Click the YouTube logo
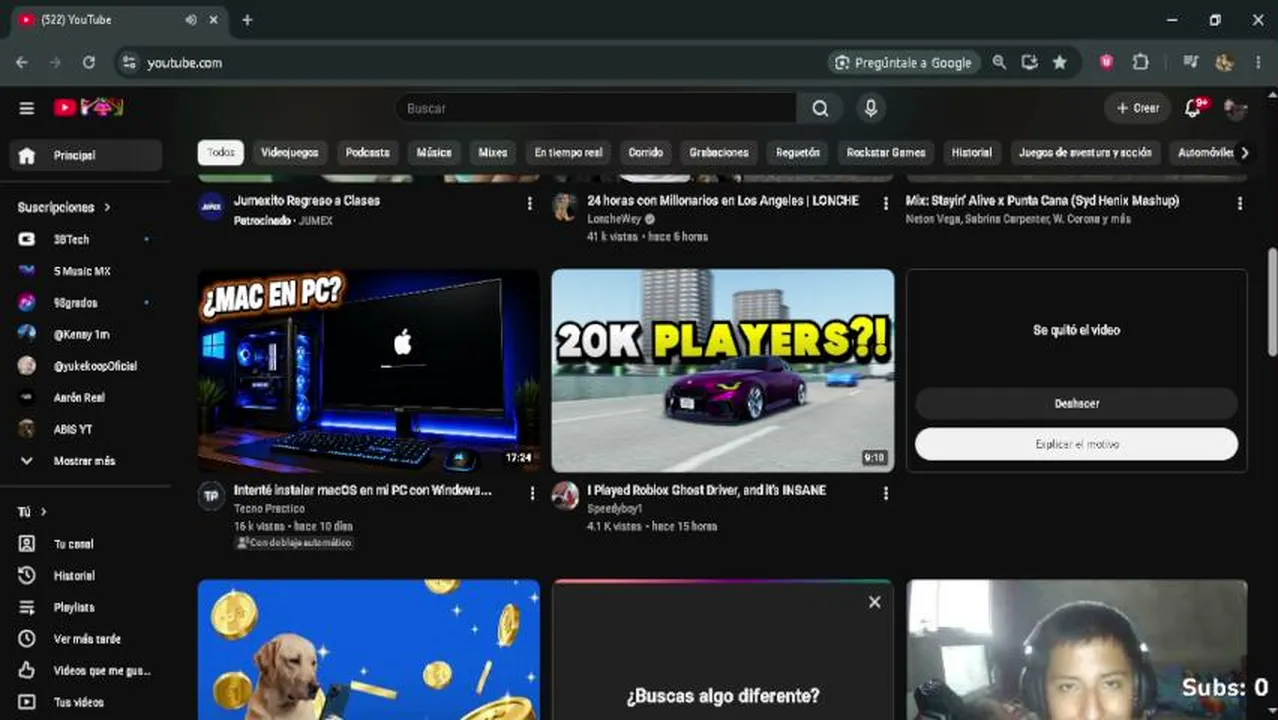The height and width of the screenshot is (720, 1278). [x=88, y=107]
